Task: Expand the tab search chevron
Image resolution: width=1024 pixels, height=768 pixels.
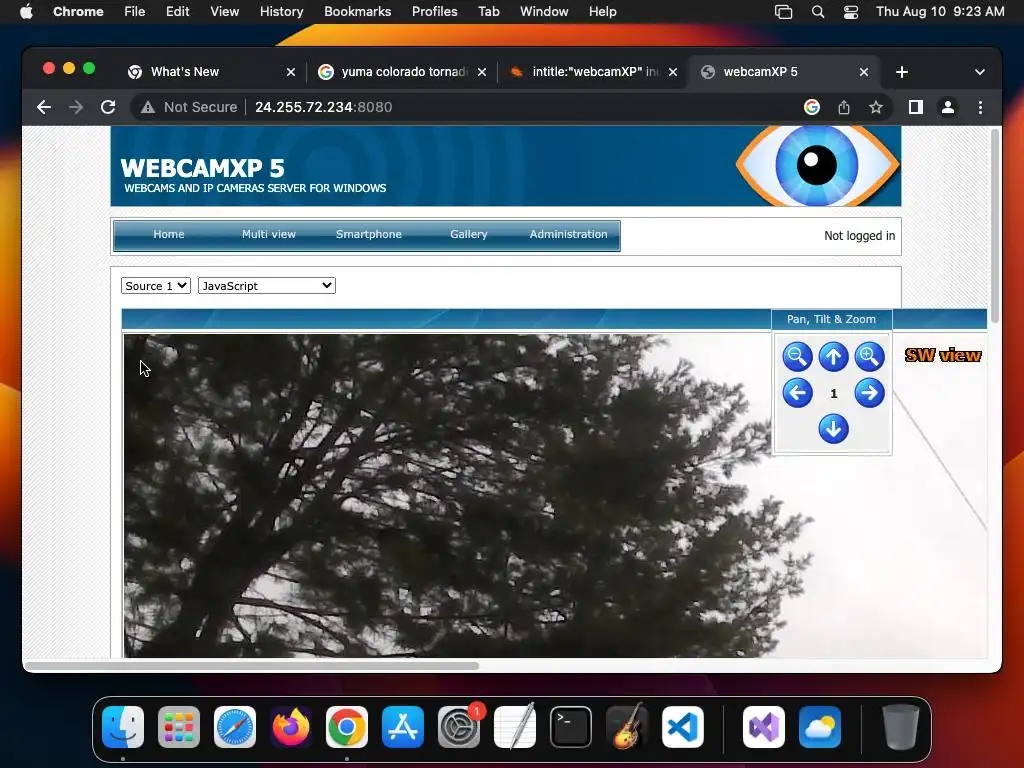Action: tap(980, 72)
